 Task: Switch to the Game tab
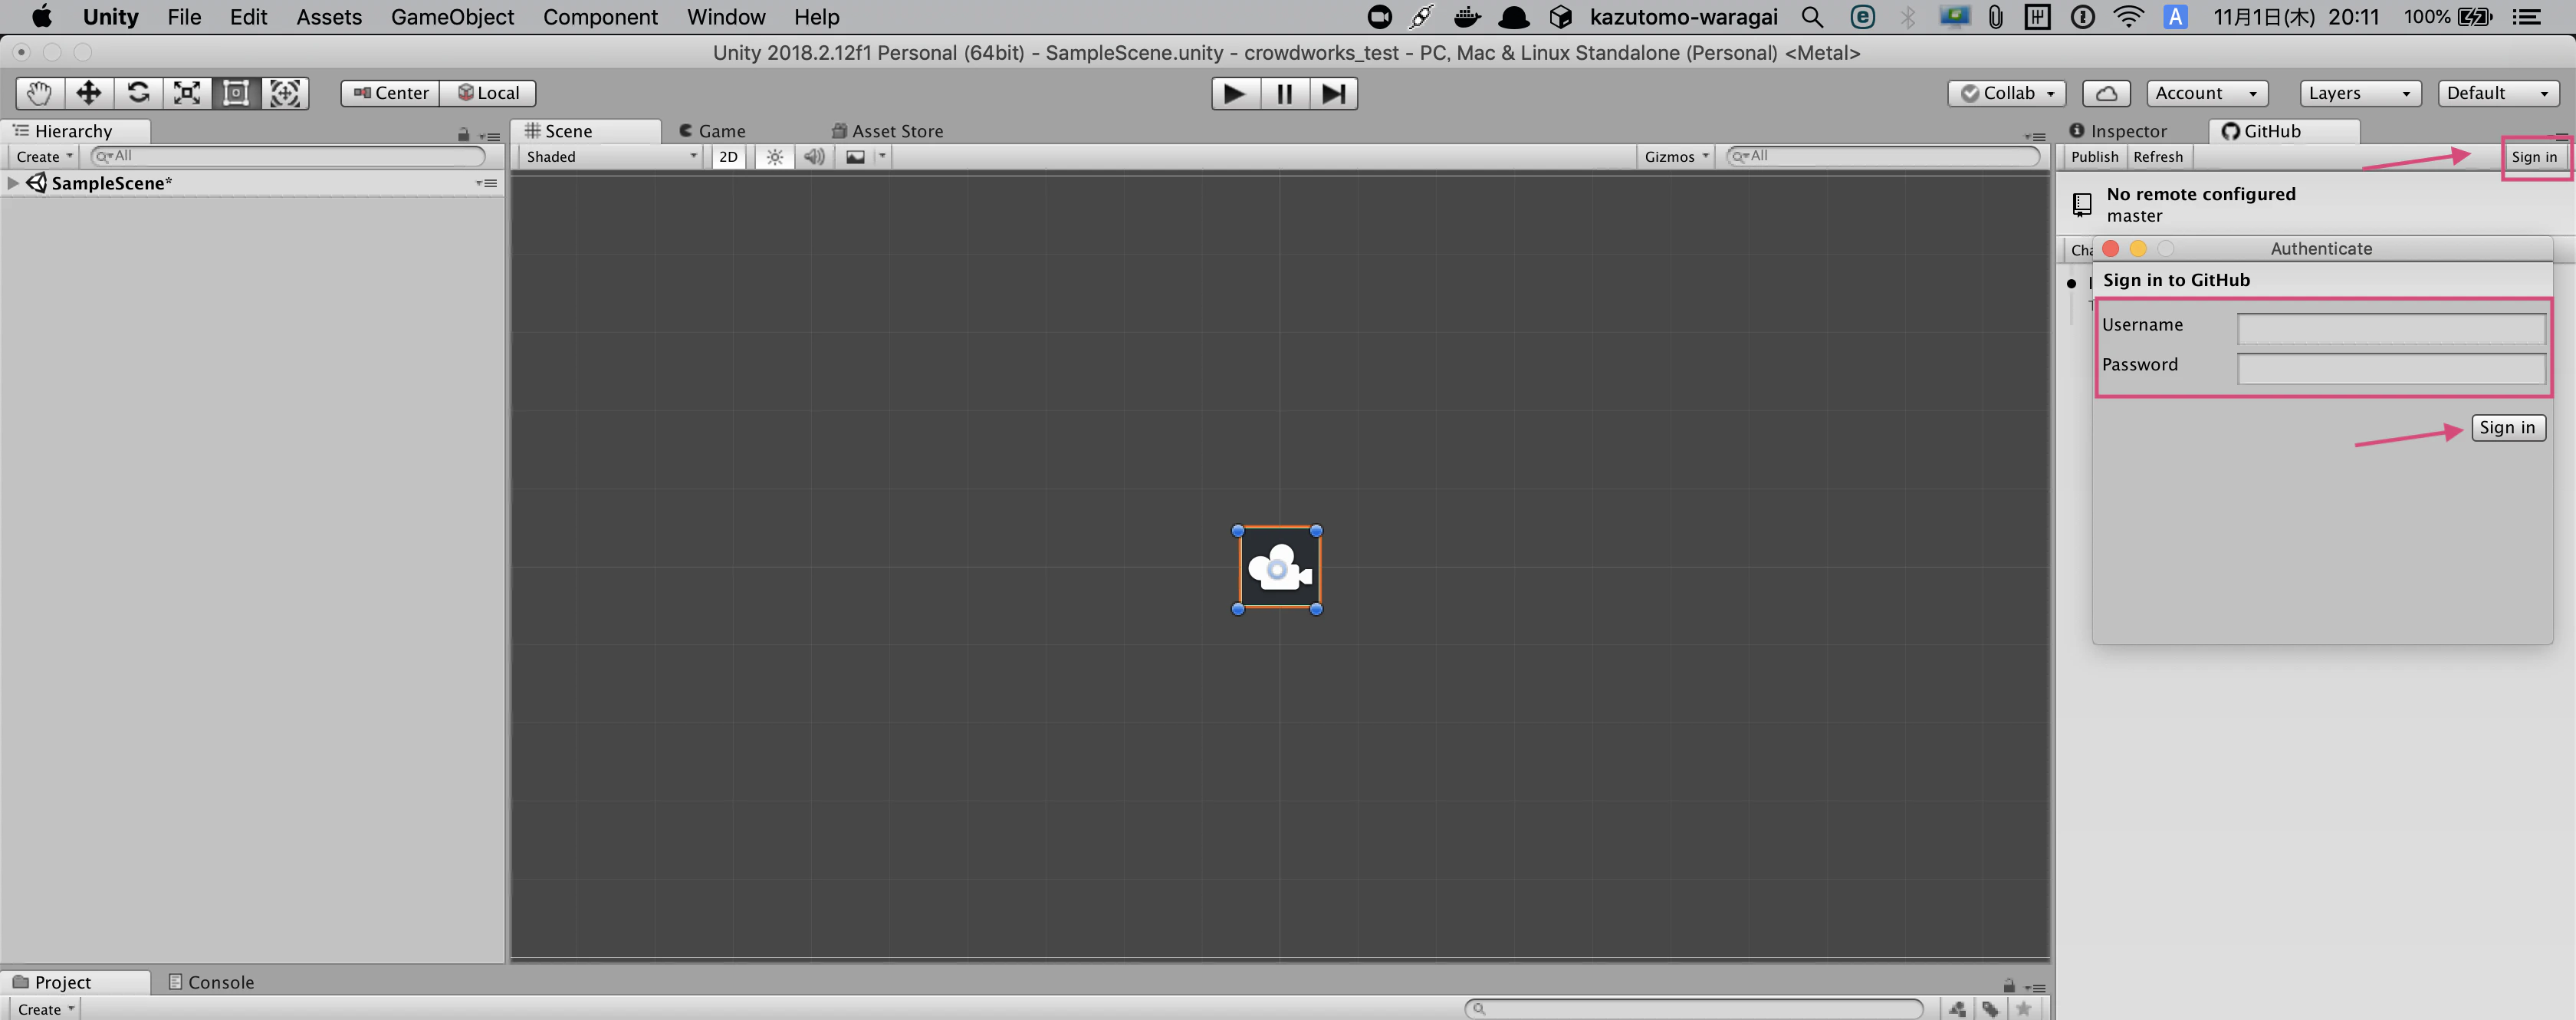(712, 131)
